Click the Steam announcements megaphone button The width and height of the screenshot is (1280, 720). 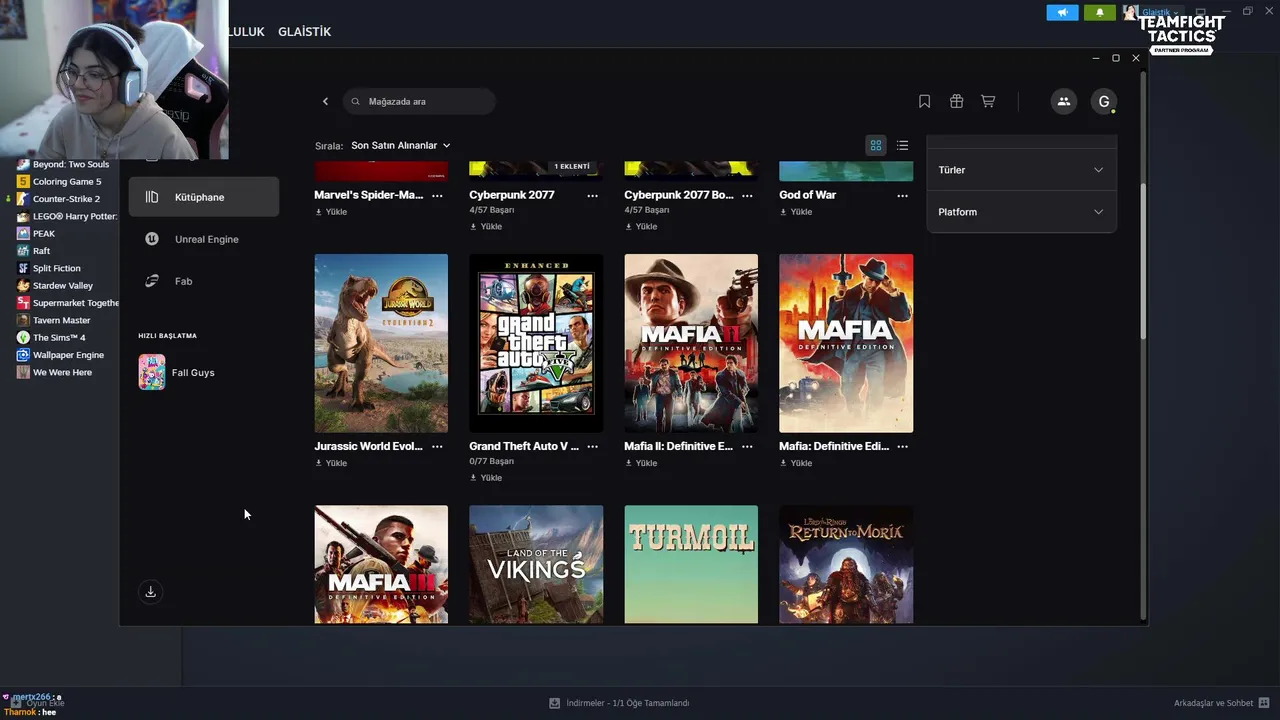[1062, 12]
